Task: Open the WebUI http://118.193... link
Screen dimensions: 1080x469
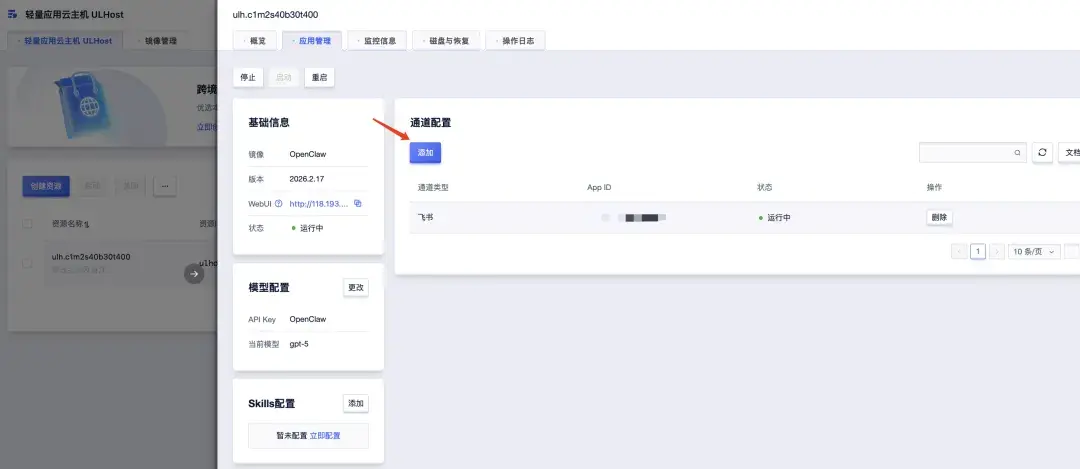Action: pos(319,204)
